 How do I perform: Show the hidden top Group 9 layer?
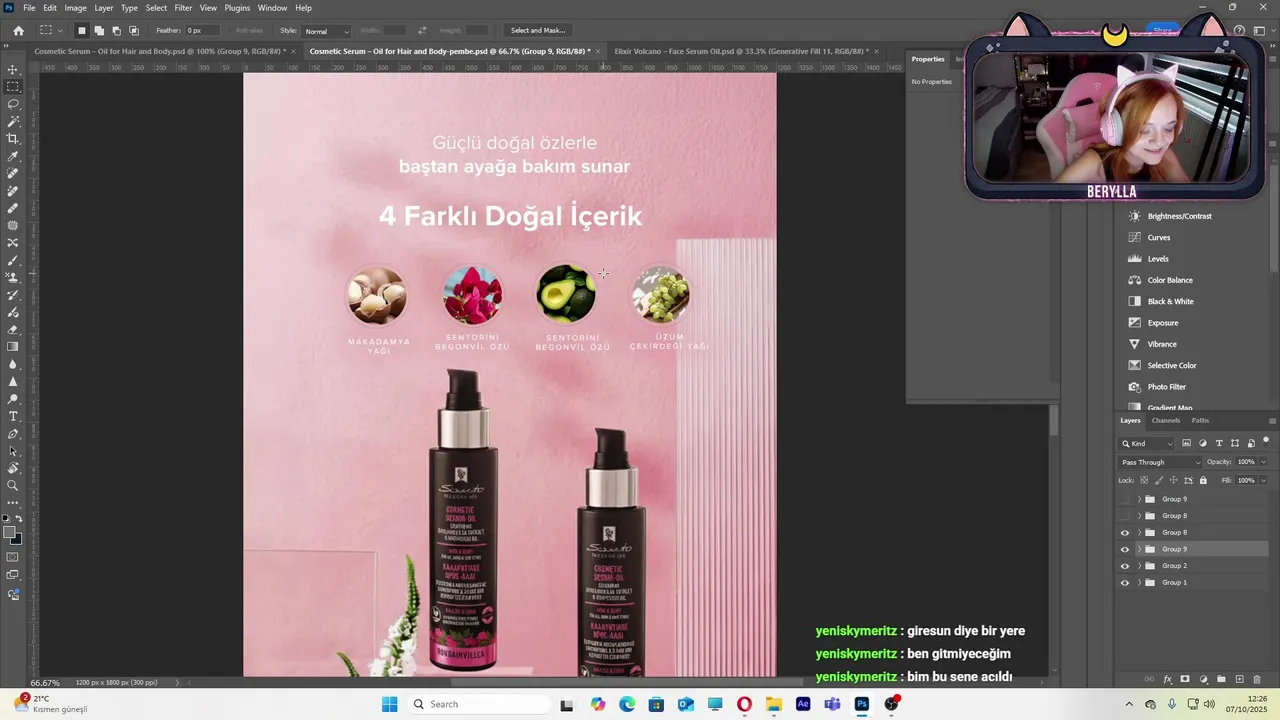coord(1125,499)
